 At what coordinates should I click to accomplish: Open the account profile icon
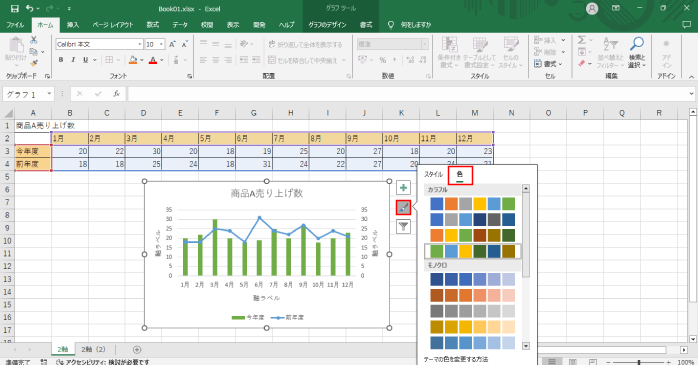click(592, 8)
